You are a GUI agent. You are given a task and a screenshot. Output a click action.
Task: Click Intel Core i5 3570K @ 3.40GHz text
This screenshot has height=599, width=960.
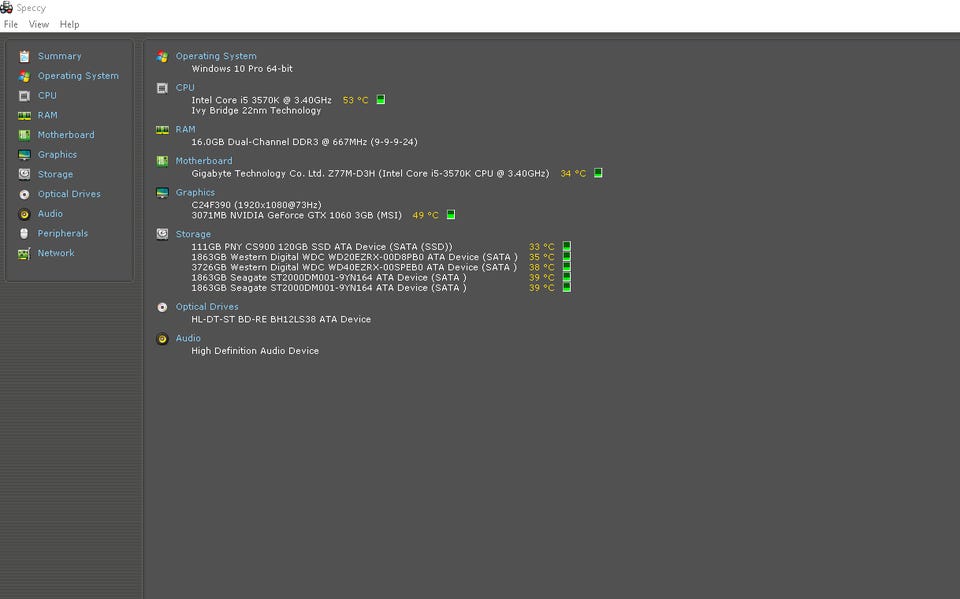point(261,100)
